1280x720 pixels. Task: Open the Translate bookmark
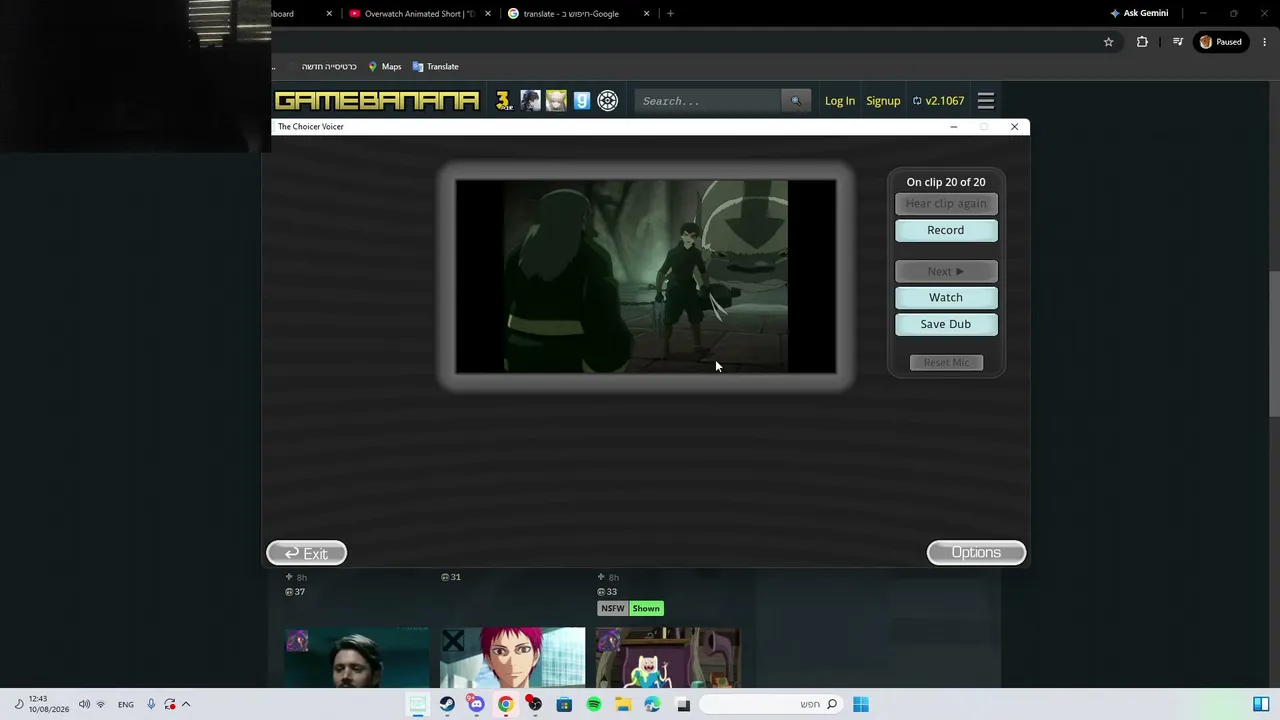tap(436, 67)
